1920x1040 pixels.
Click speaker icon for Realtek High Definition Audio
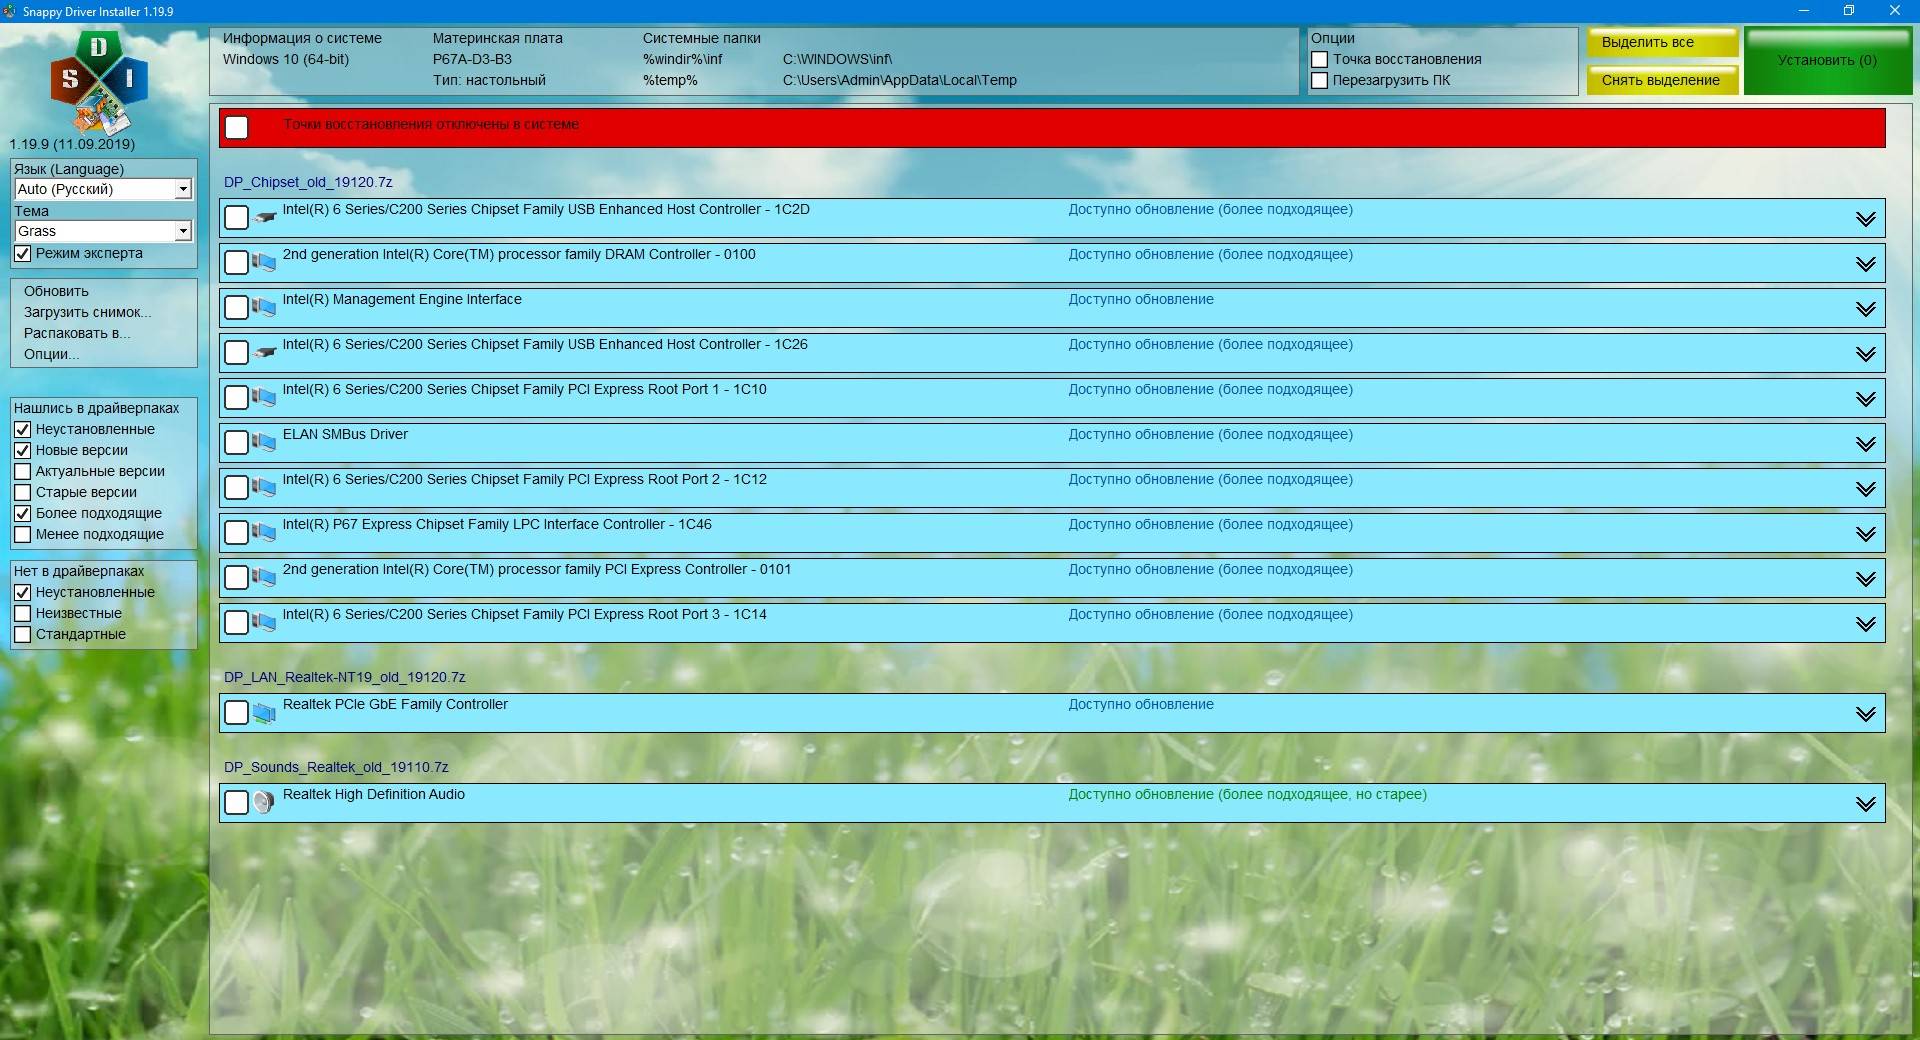tap(264, 802)
